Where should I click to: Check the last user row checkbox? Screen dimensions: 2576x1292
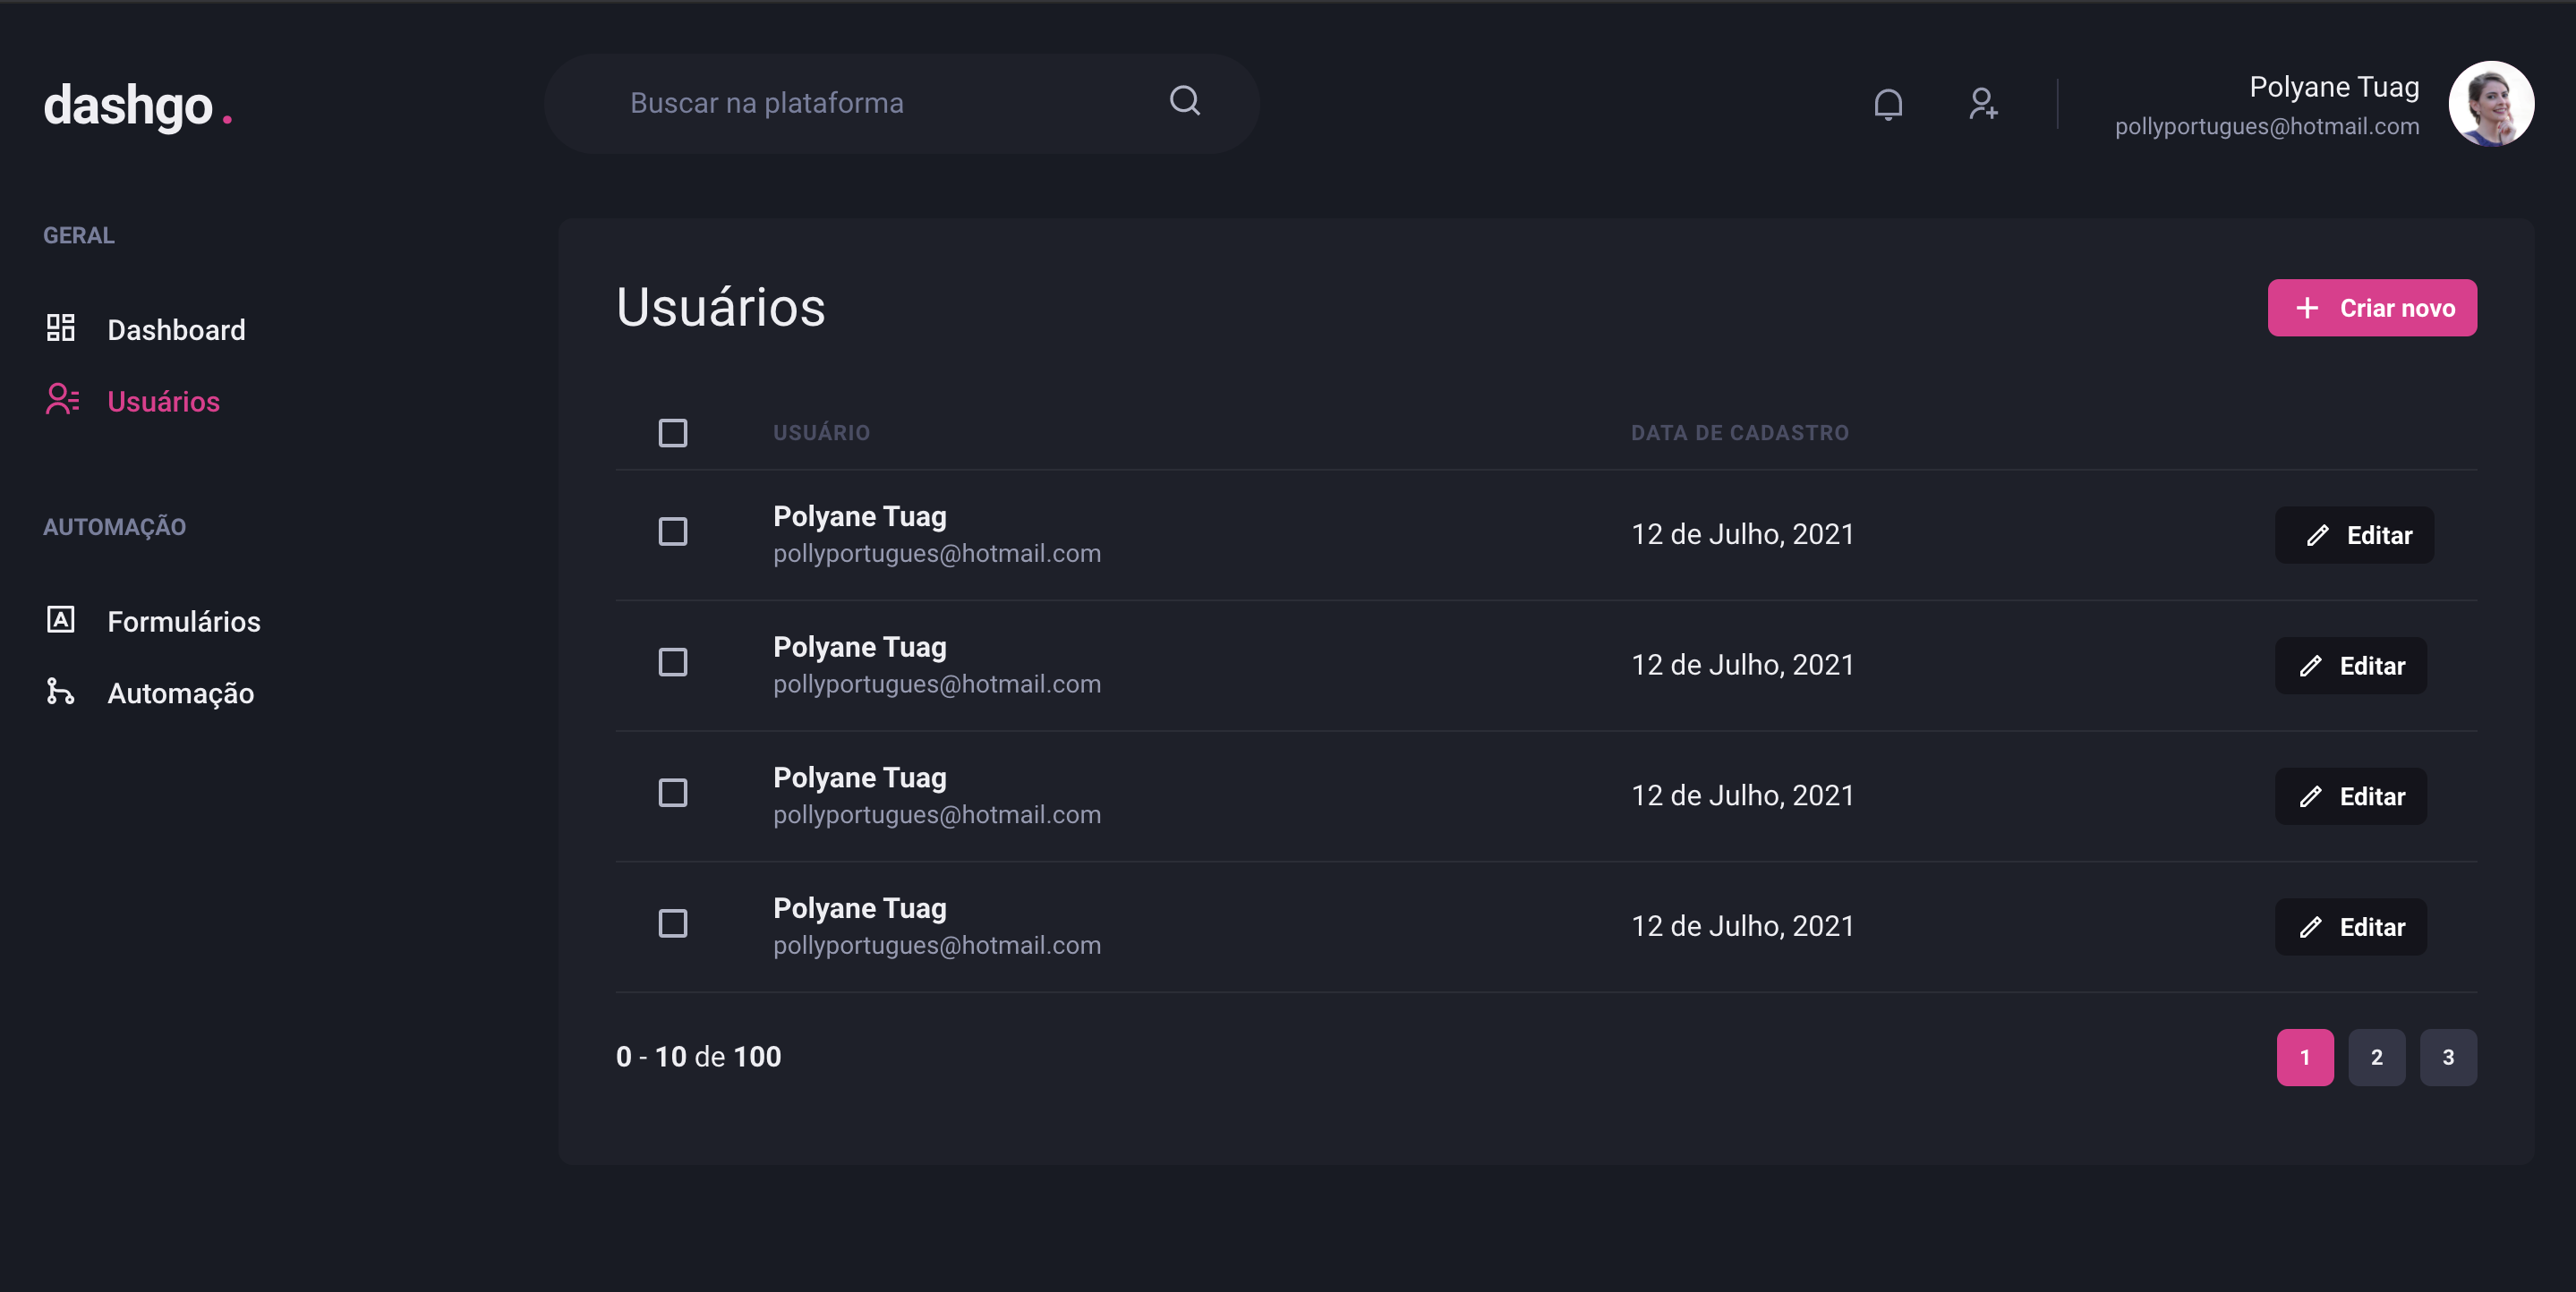(x=672, y=923)
